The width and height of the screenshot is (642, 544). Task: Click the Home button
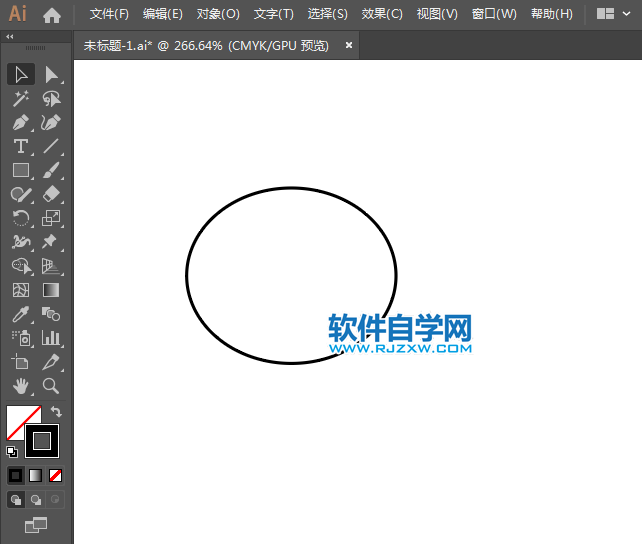pyautogui.click(x=52, y=14)
